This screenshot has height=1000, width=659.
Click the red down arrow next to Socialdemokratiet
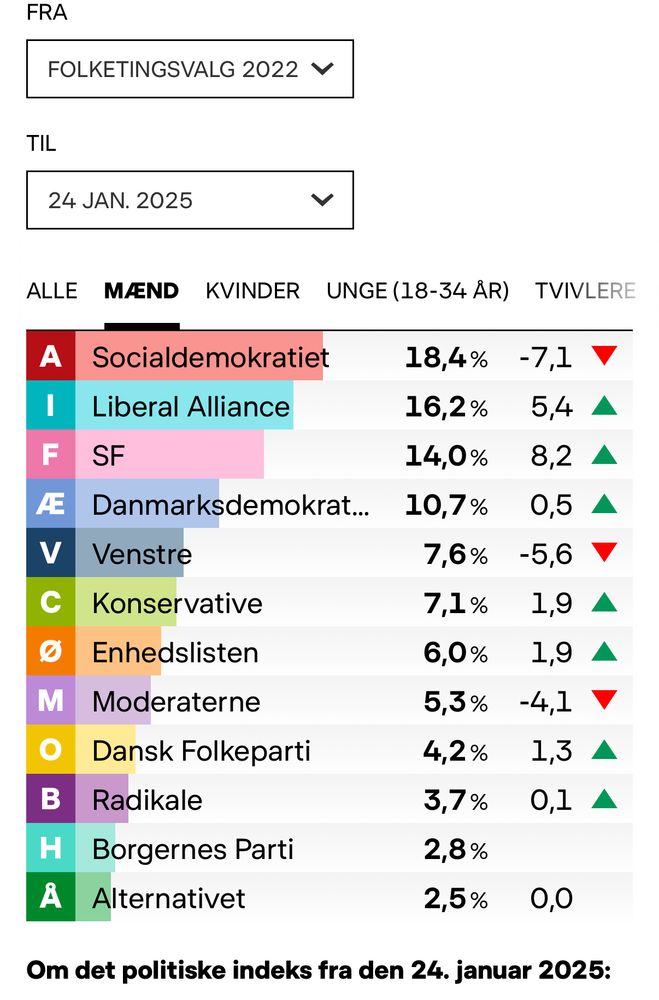[605, 357]
